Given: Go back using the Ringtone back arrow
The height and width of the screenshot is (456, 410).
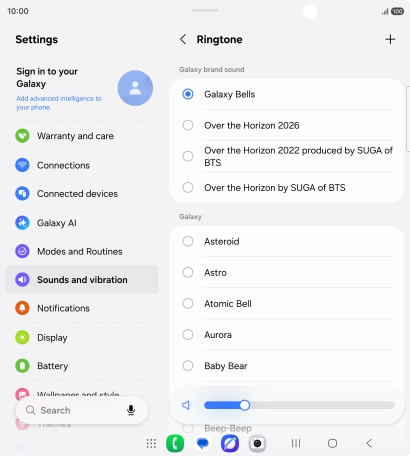Looking at the screenshot, I should coord(183,39).
